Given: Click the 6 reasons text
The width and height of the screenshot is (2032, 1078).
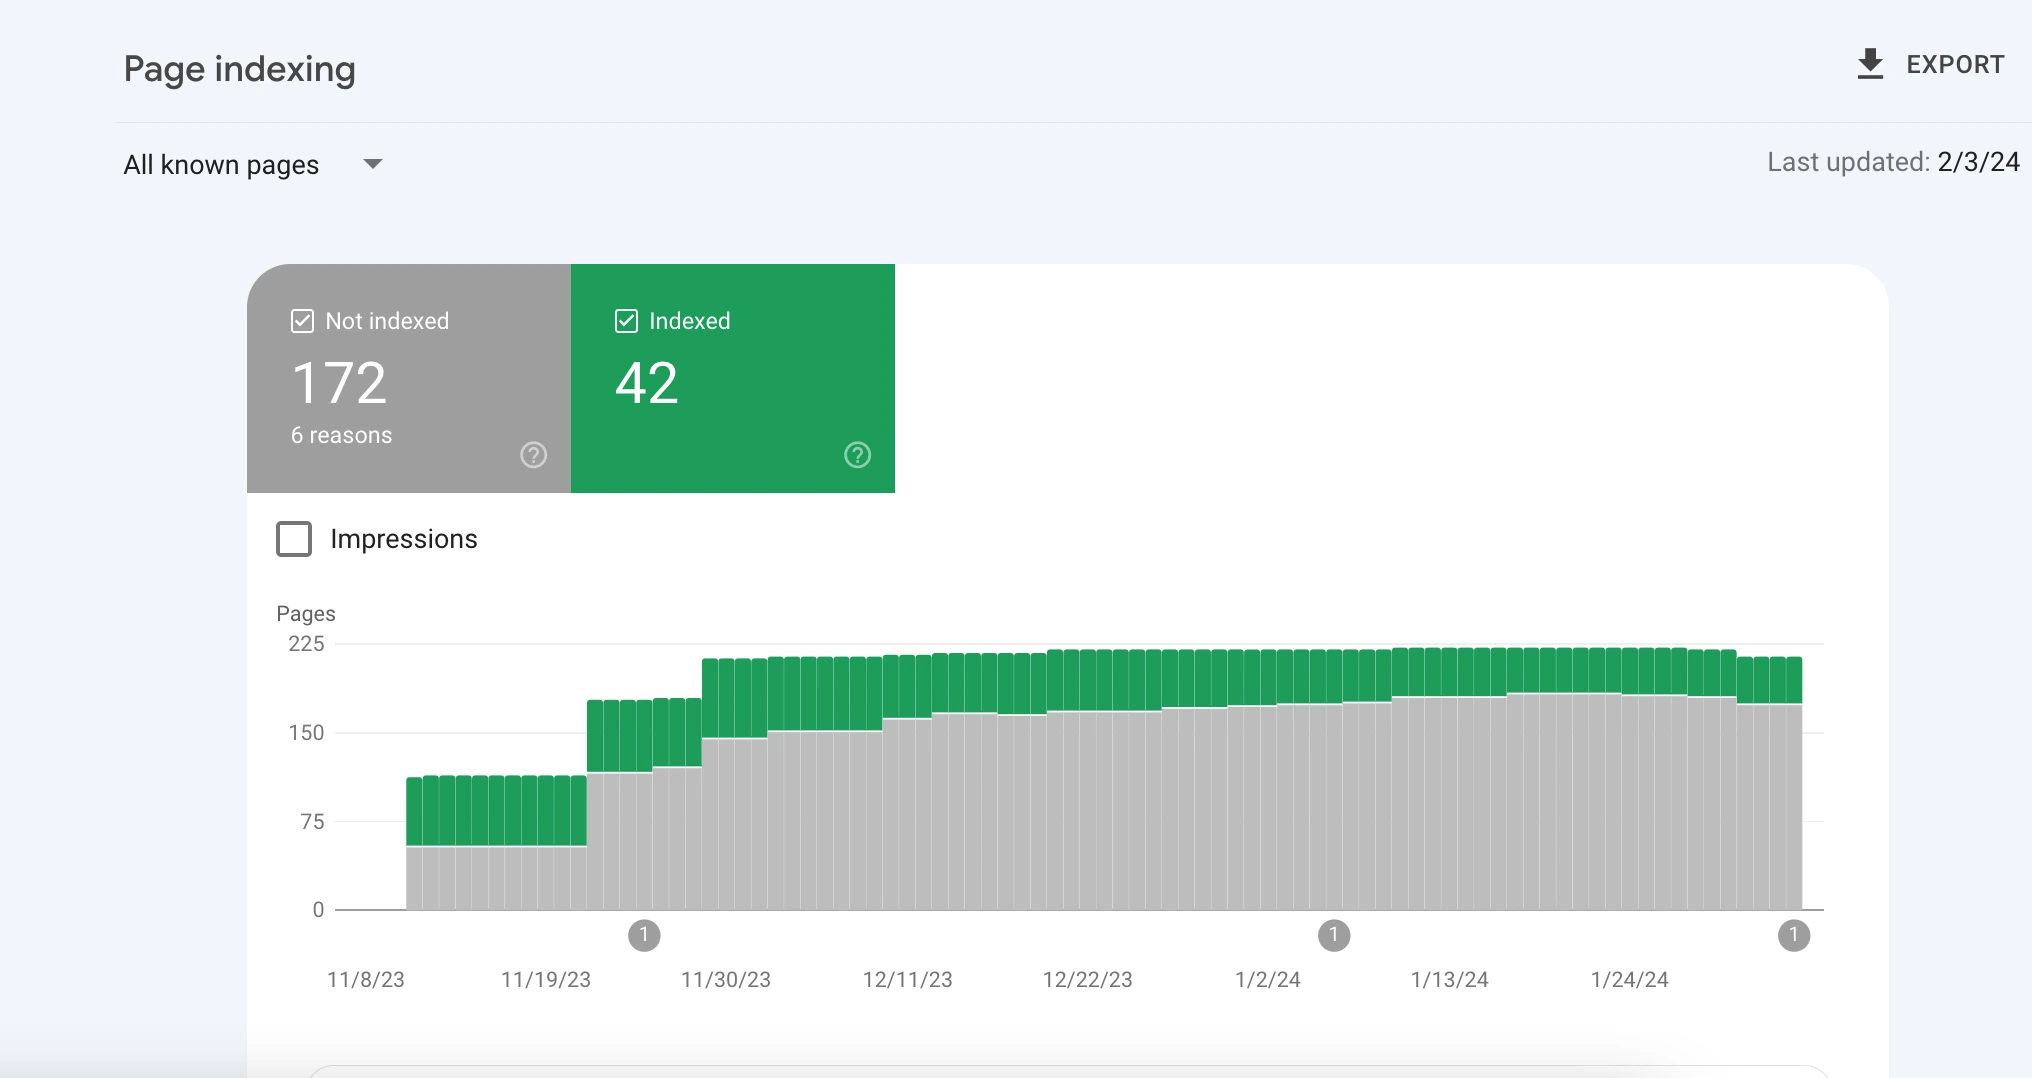Looking at the screenshot, I should [341, 436].
